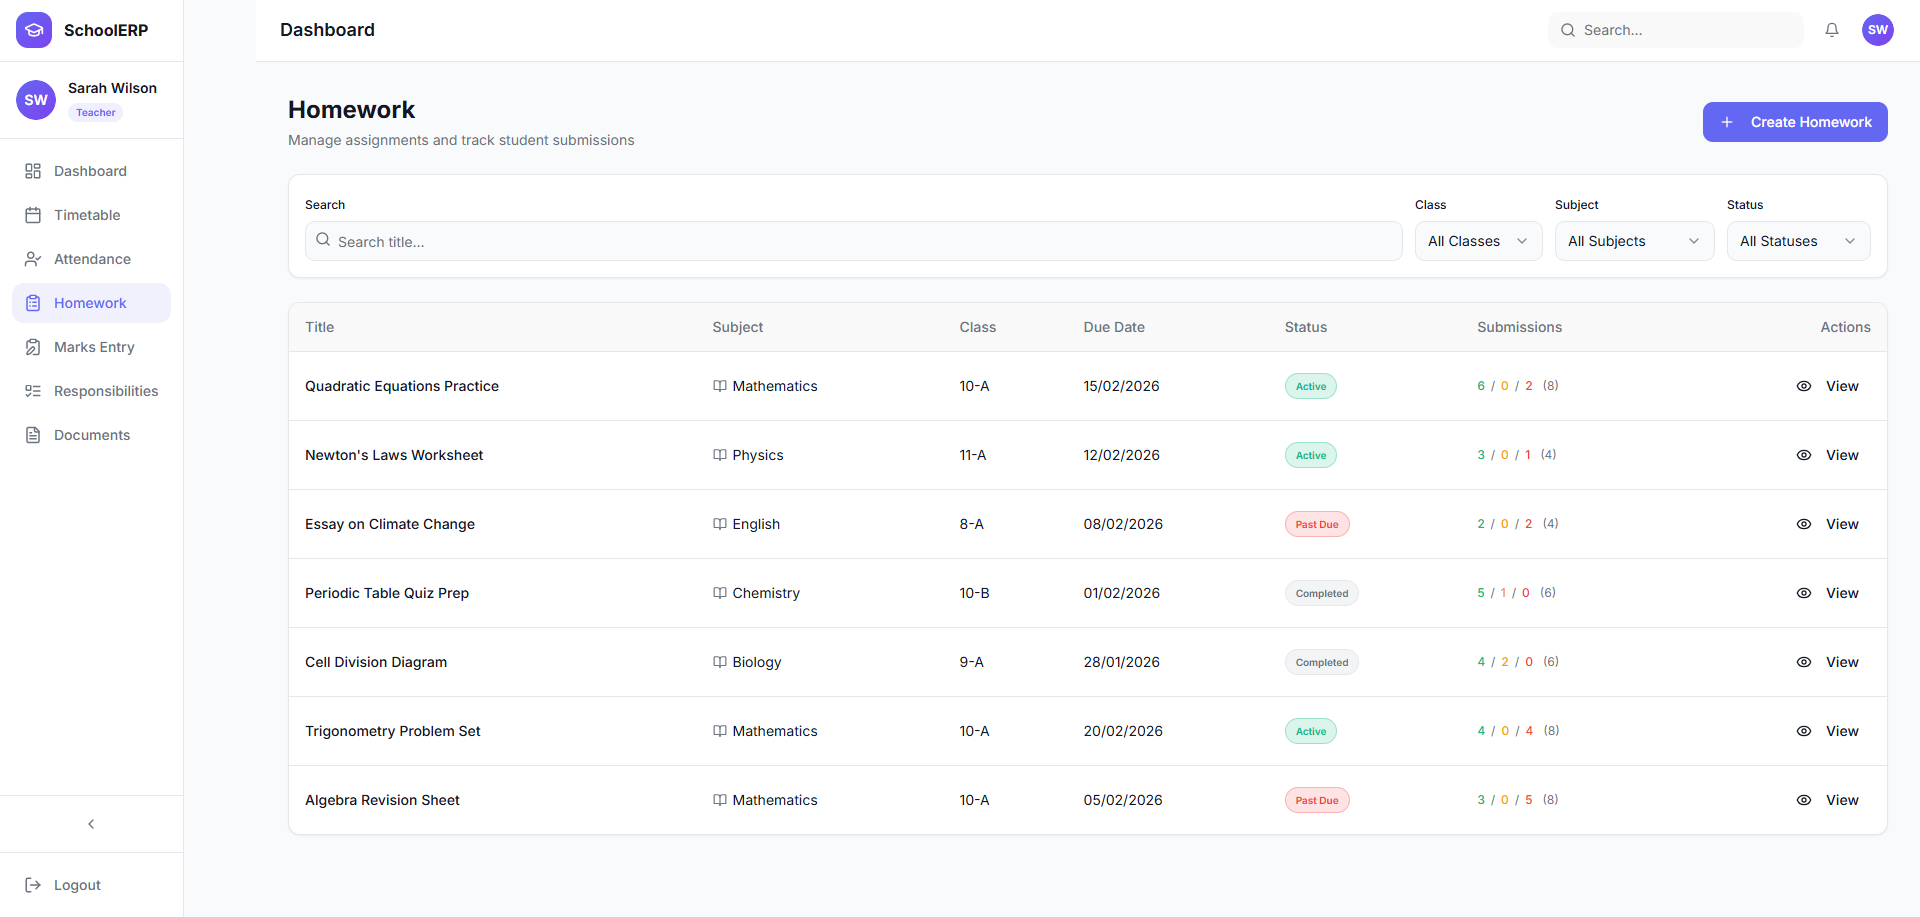Click Title column header
Screen dimensions: 1920x917
click(320, 327)
